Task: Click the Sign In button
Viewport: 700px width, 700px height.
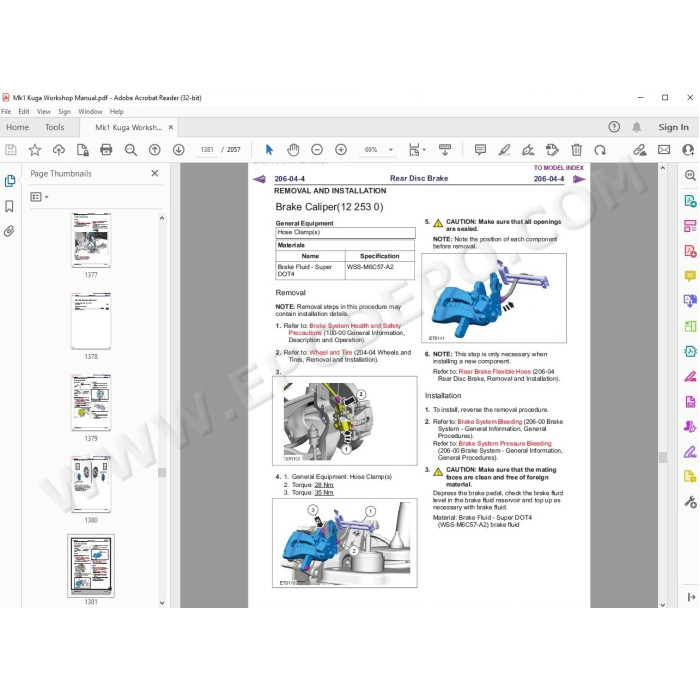Action: 673,127
